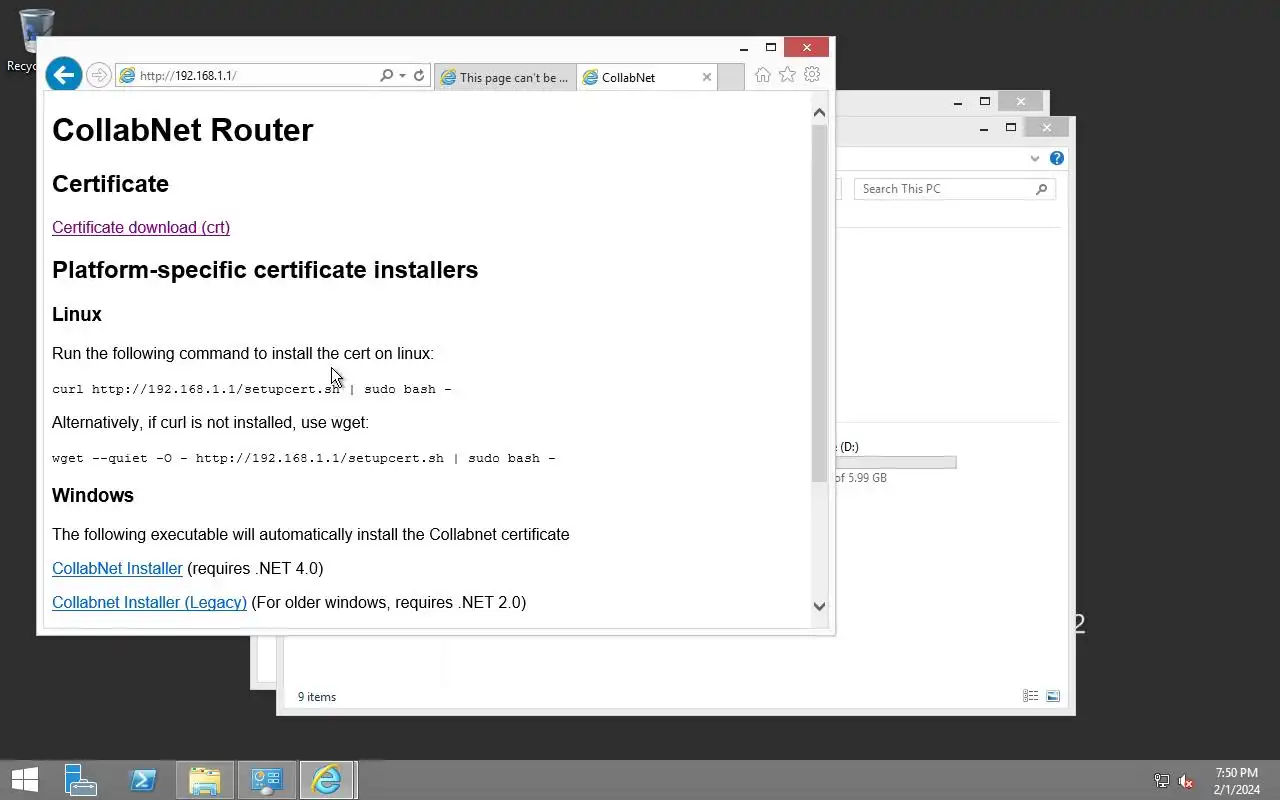Open the clock showing 7:50 PM
The width and height of the screenshot is (1280, 800).
coord(1237,781)
